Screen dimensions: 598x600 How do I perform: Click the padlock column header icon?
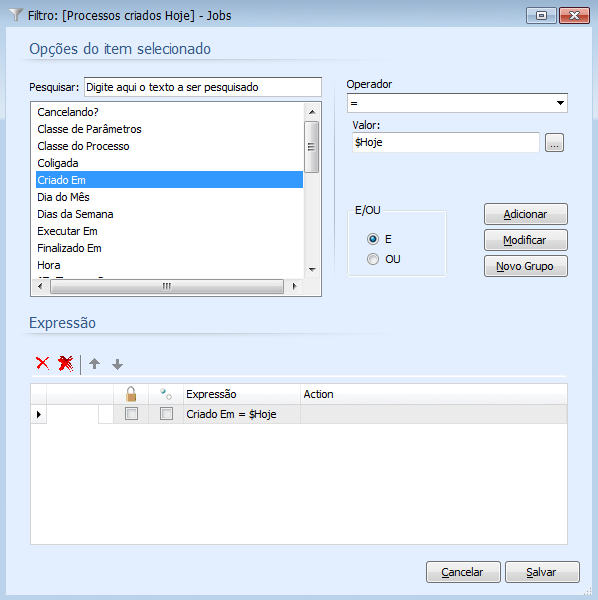(131, 394)
